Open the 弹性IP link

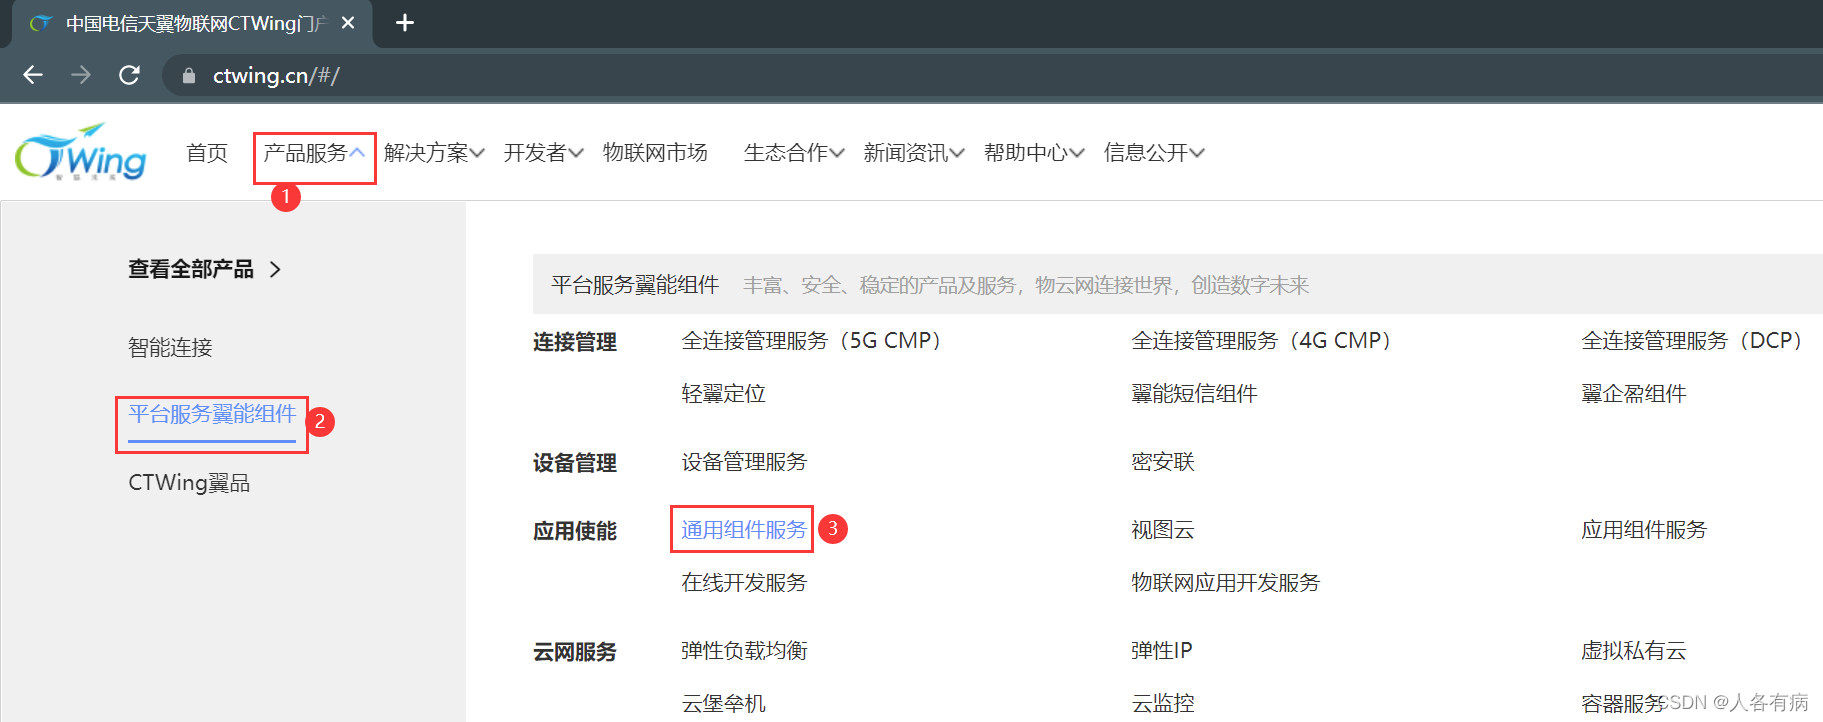[x=1161, y=651]
